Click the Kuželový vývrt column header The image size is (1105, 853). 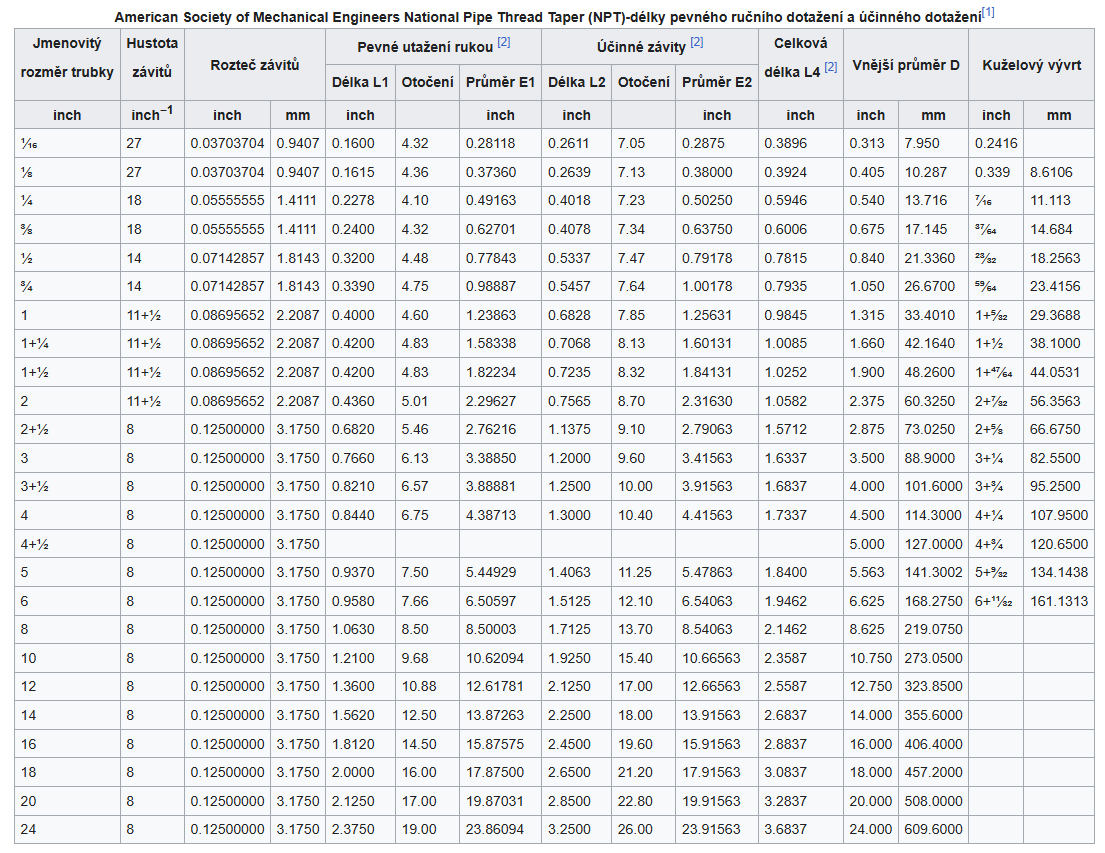[1032, 65]
